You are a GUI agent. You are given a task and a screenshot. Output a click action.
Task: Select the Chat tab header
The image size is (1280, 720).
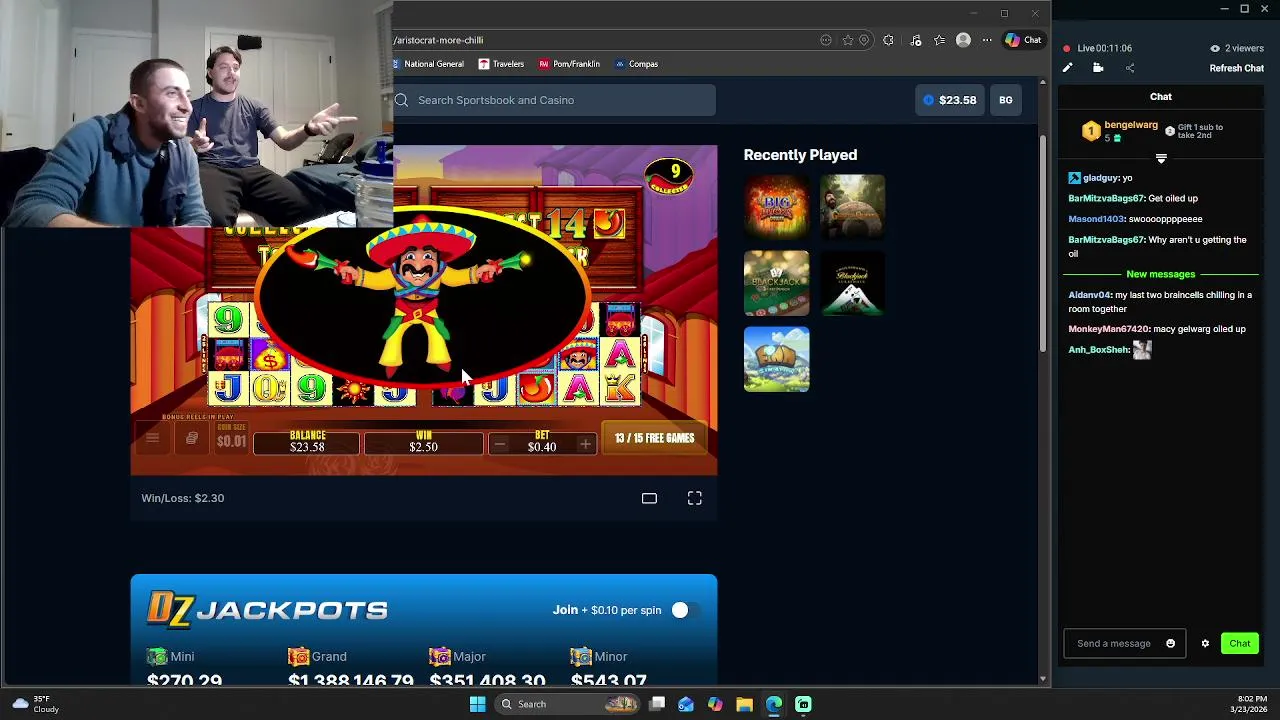coord(1161,97)
